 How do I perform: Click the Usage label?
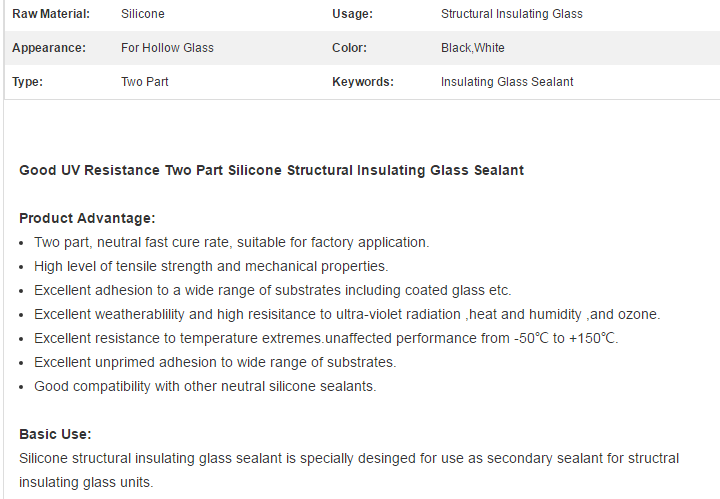[x=352, y=14]
